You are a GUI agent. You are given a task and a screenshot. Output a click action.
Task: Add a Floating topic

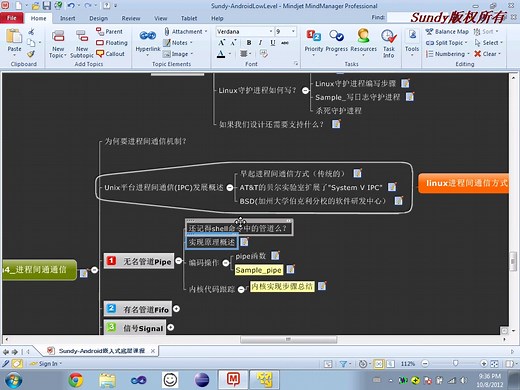(112, 43)
